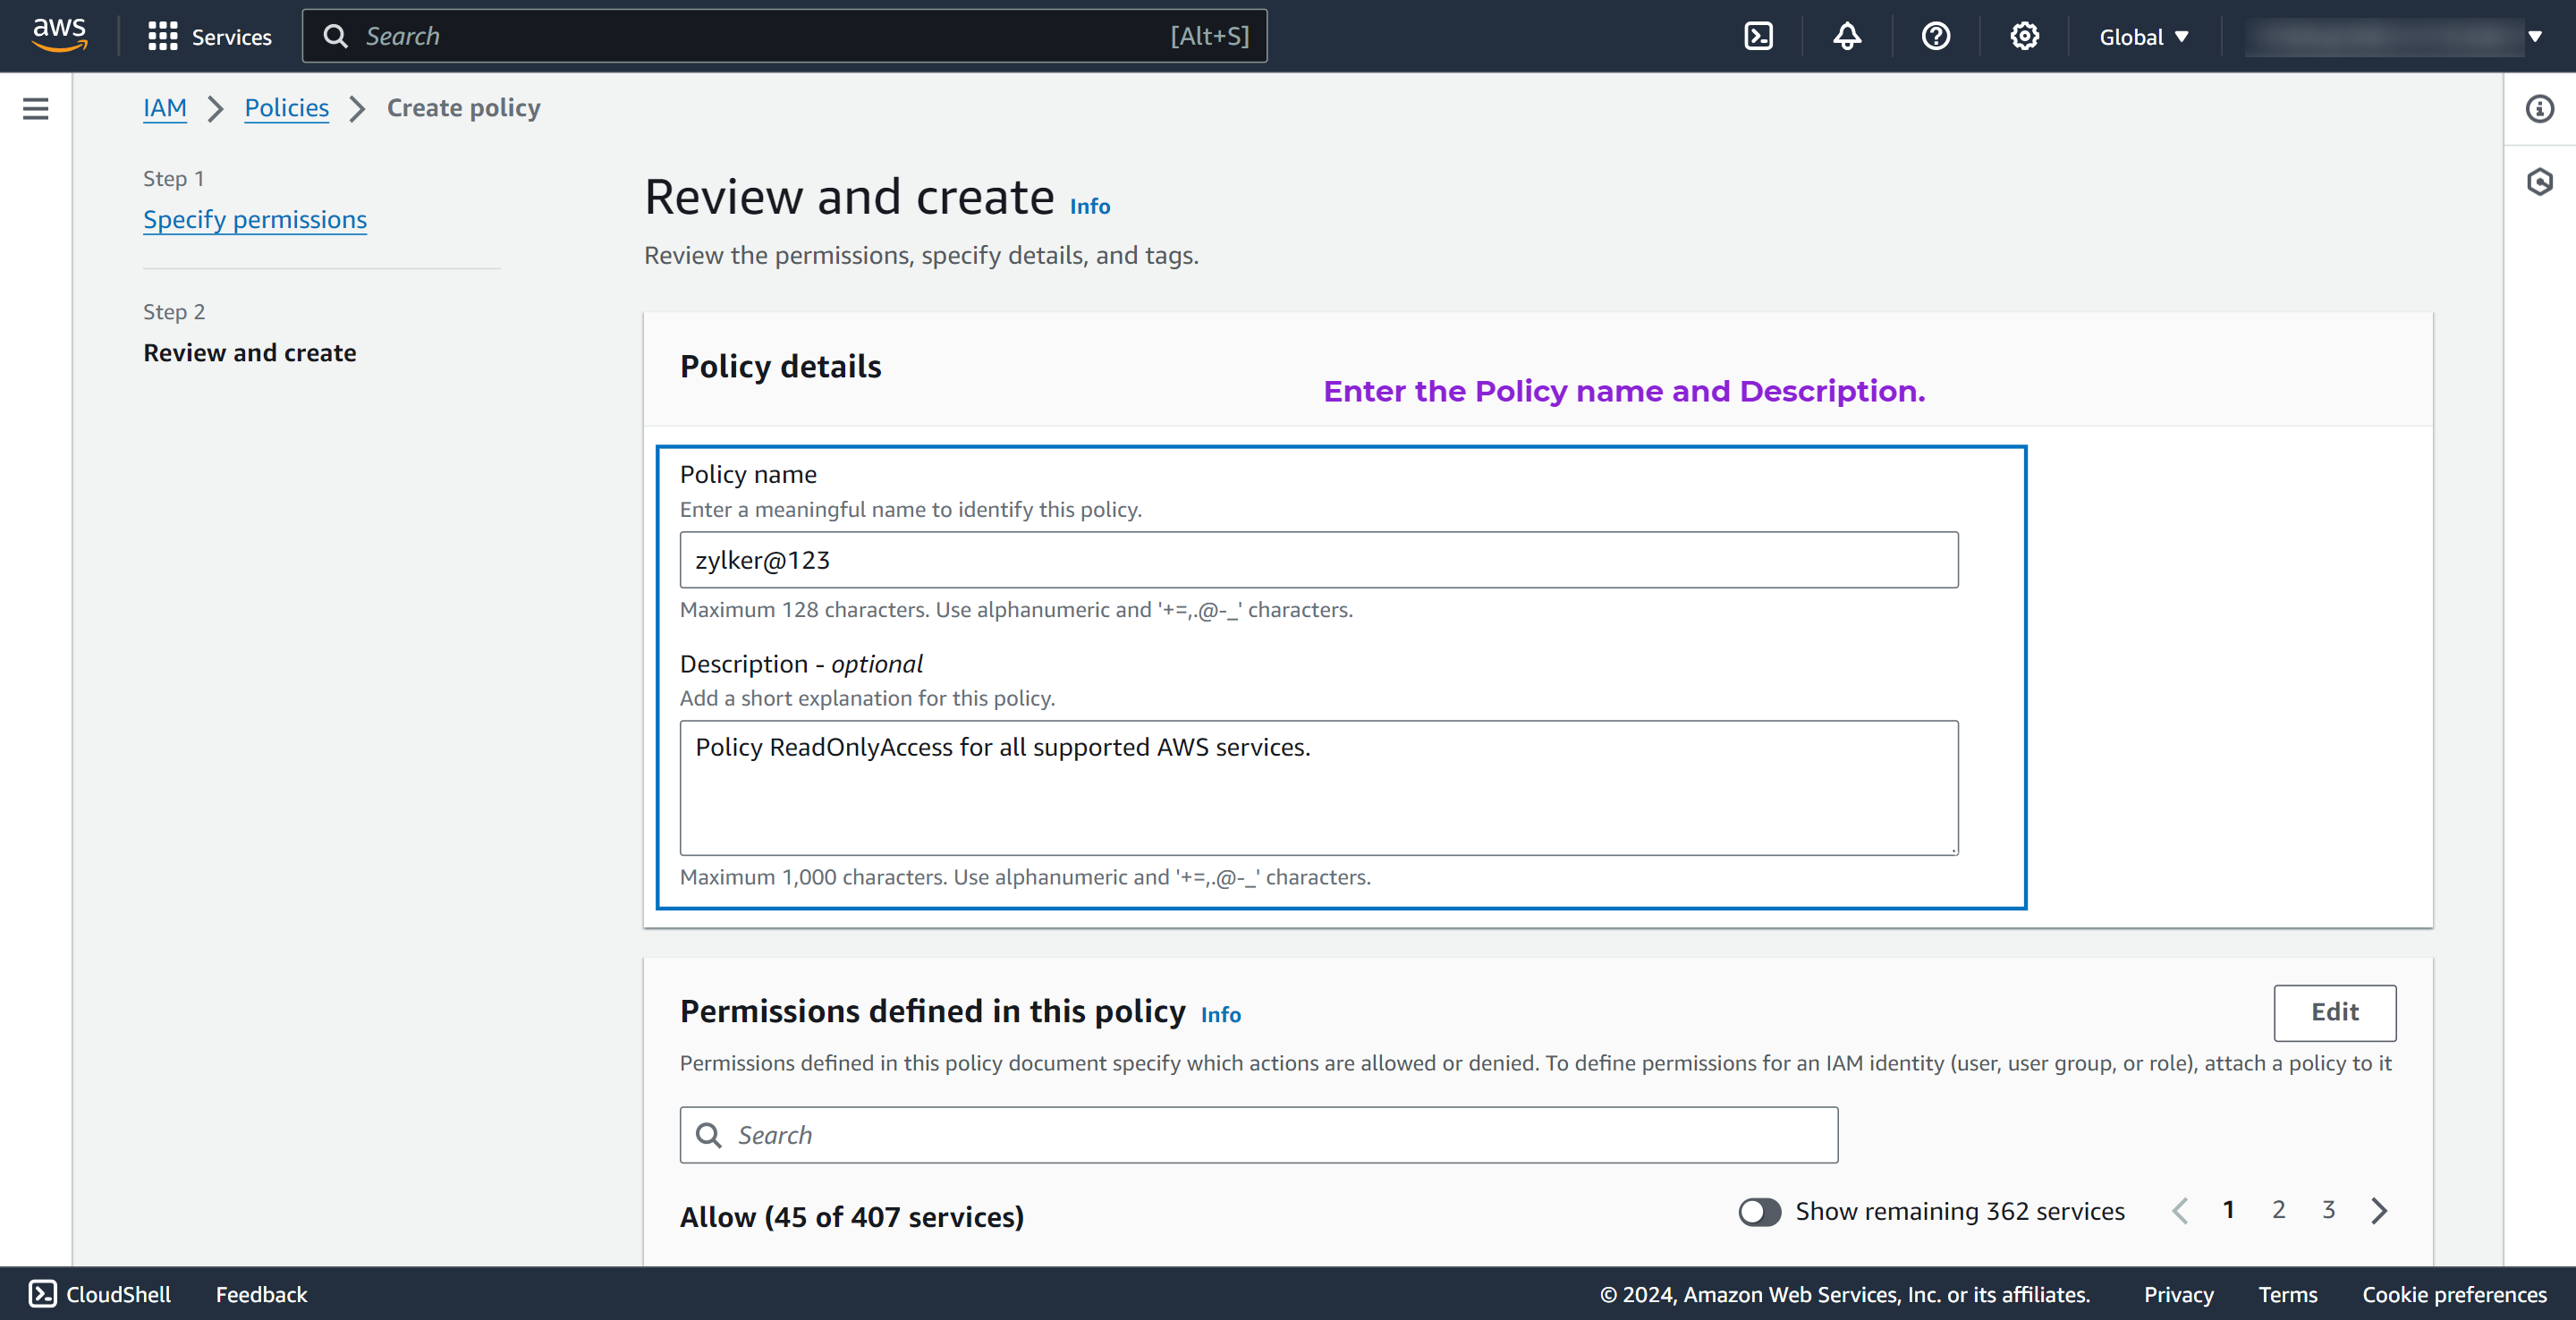Open the Global region dropdown
Image resolution: width=2576 pixels, height=1320 pixels.
pos(2142,36)
